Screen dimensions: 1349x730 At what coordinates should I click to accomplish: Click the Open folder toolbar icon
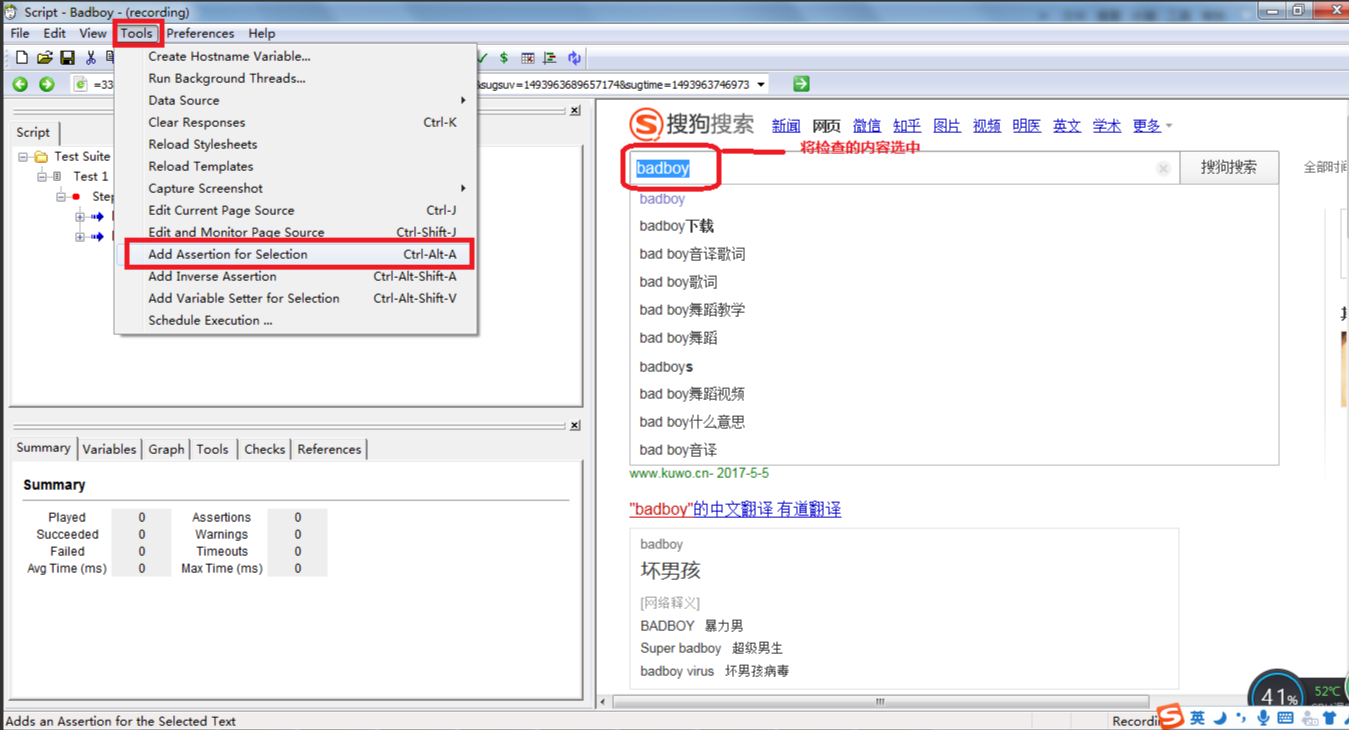(45, 58)
